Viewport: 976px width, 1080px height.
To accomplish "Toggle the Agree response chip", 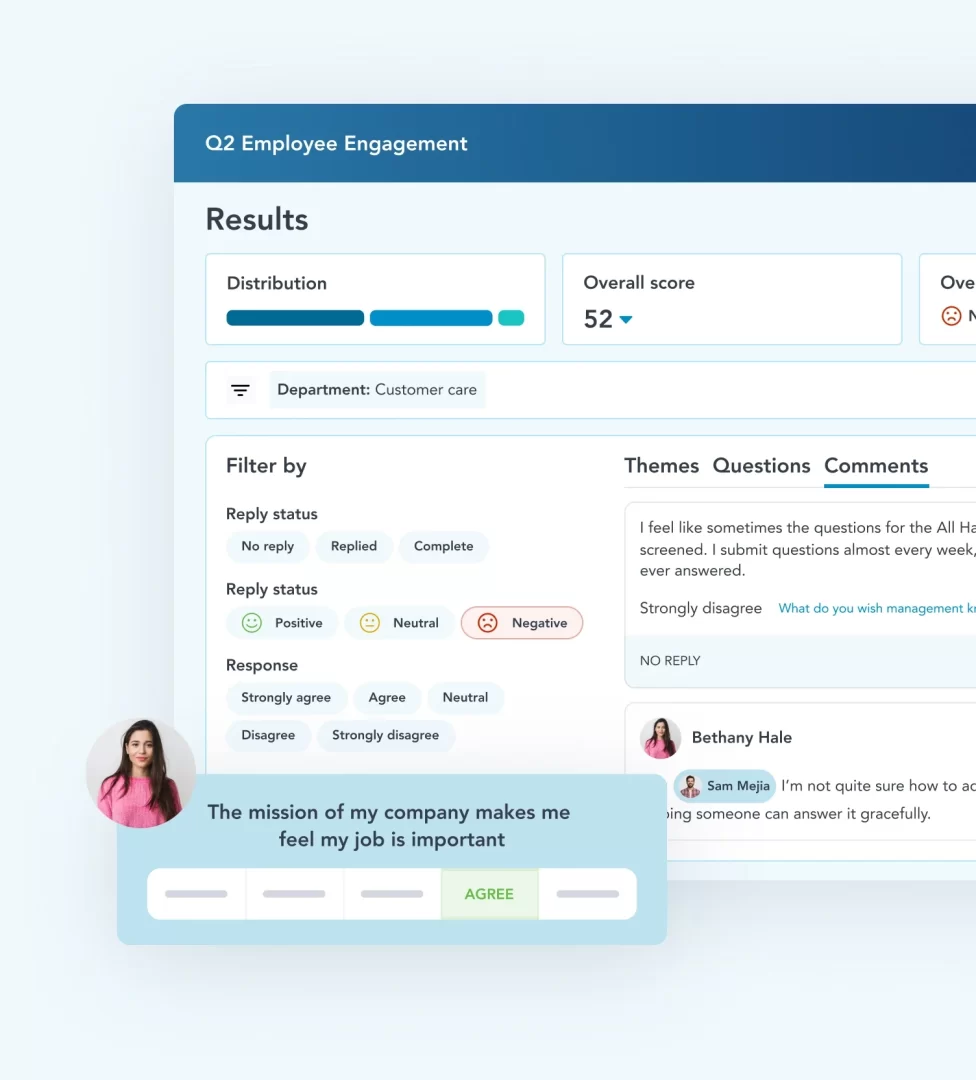I will coord(387,698).
